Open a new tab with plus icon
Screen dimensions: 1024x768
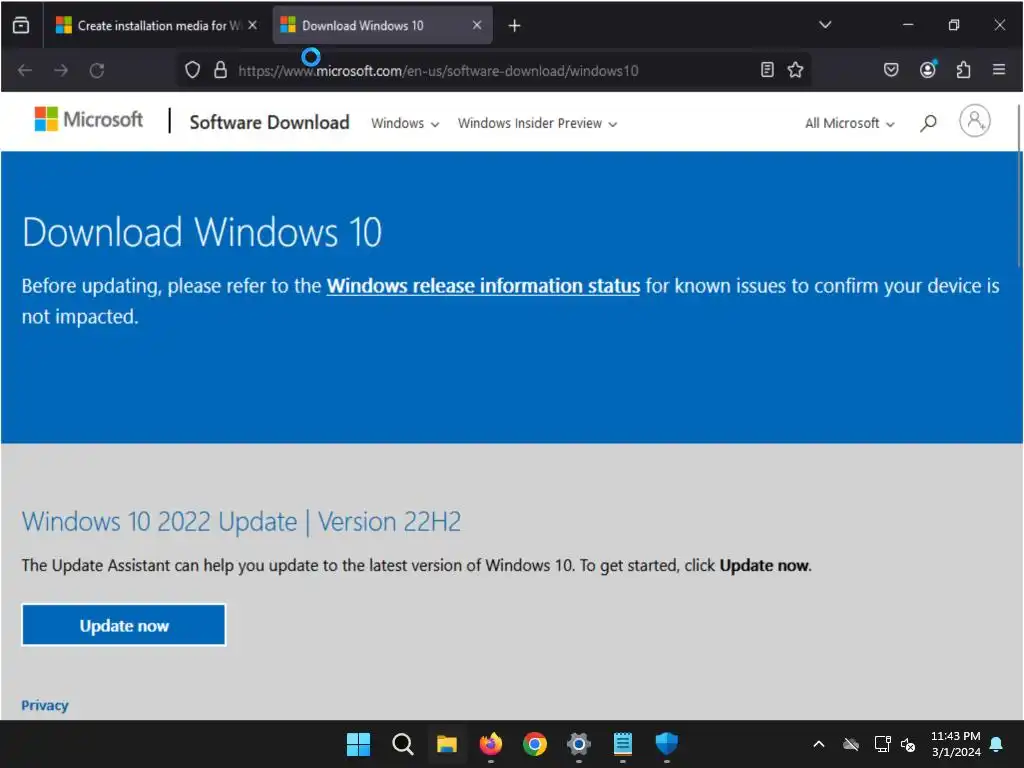click(515, 25)
